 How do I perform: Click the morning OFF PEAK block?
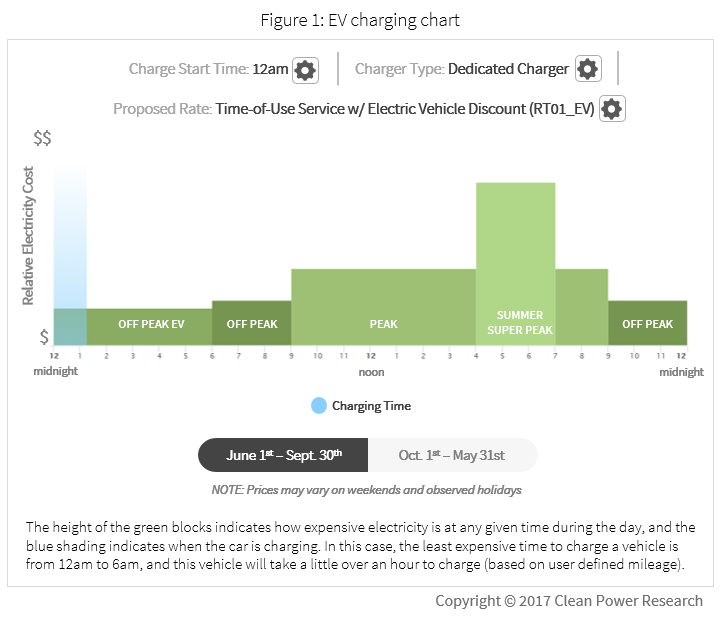pos(252,323)
